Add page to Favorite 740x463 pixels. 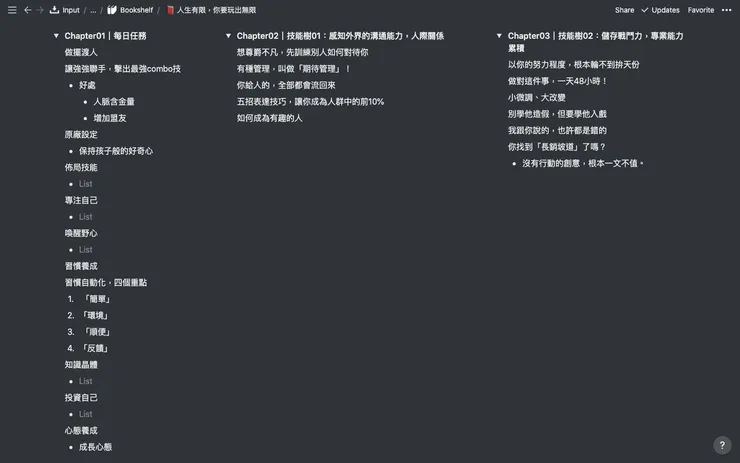(700, 10)
